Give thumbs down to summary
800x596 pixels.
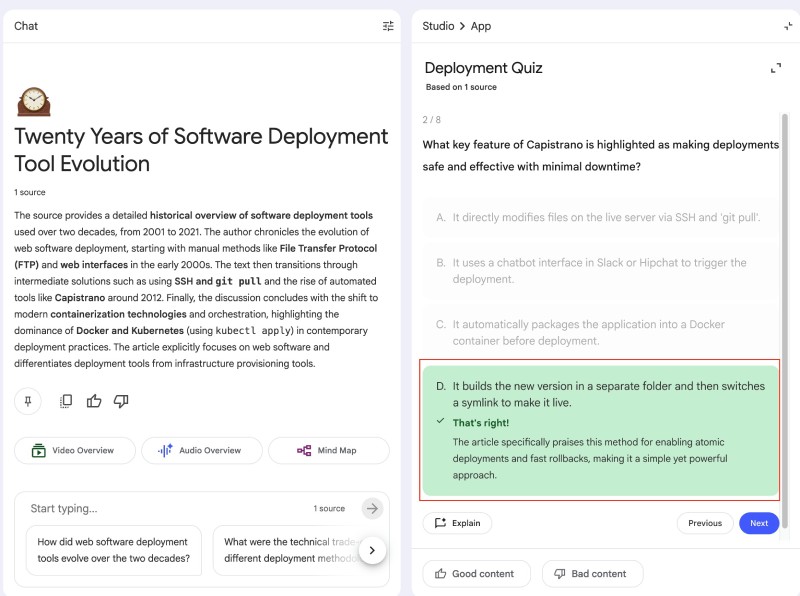[x=121, y=401]
